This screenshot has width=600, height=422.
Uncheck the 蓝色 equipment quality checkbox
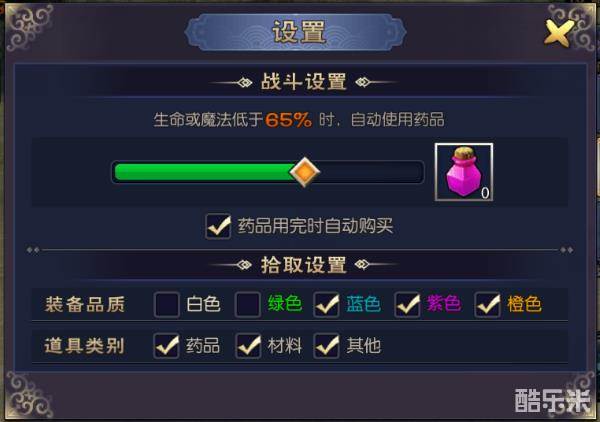click(x=326, y=305)
